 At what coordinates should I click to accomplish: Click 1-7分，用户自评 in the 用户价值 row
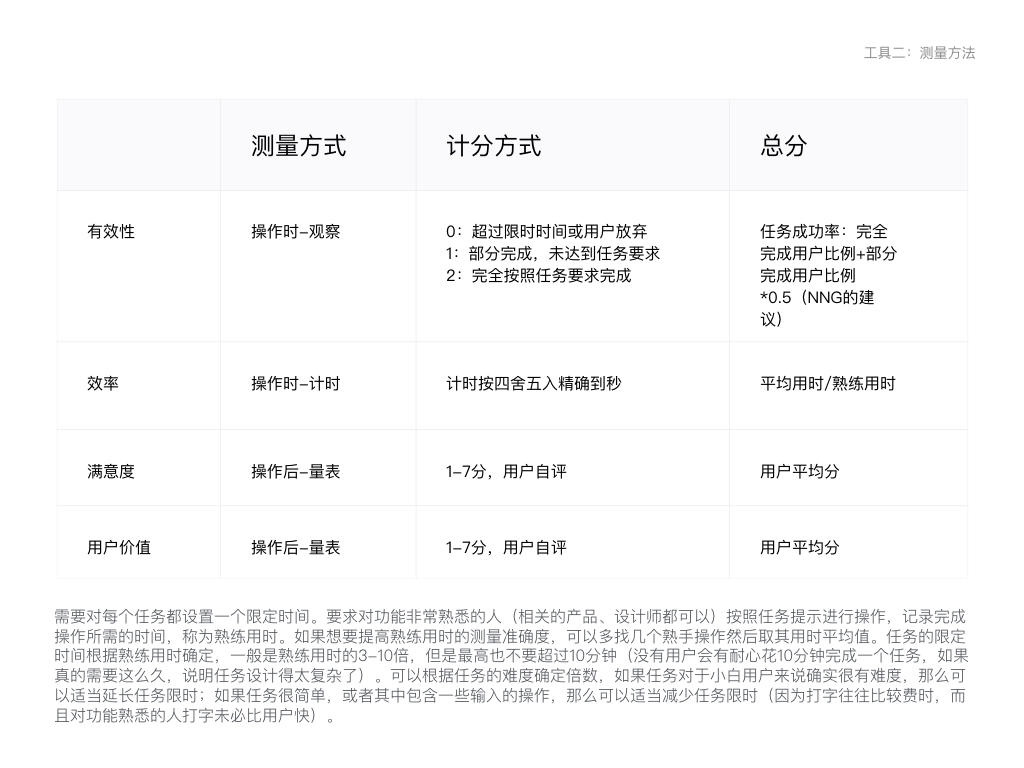[506, 547]
